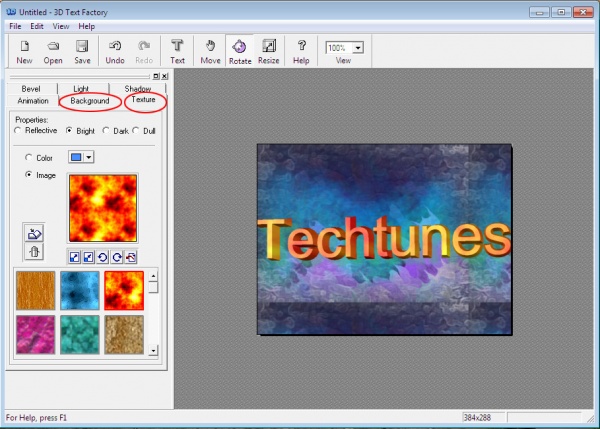Open the color picker dropdown
The width and height of the screenshot is (600, 429).
pyautogui.click(x=88, y=157)
